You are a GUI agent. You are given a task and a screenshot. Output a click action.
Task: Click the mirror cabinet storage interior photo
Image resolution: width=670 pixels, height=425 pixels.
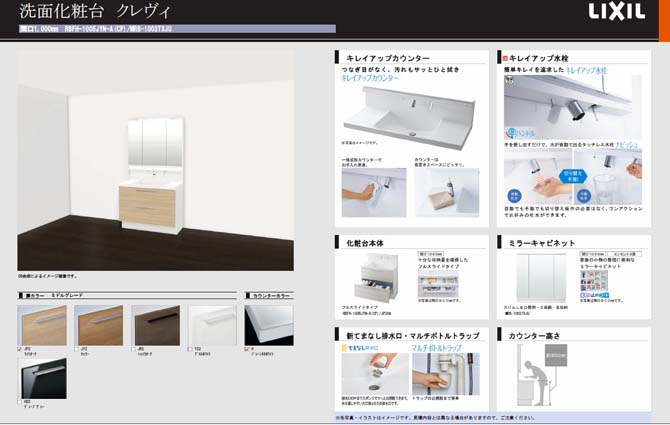594,281
